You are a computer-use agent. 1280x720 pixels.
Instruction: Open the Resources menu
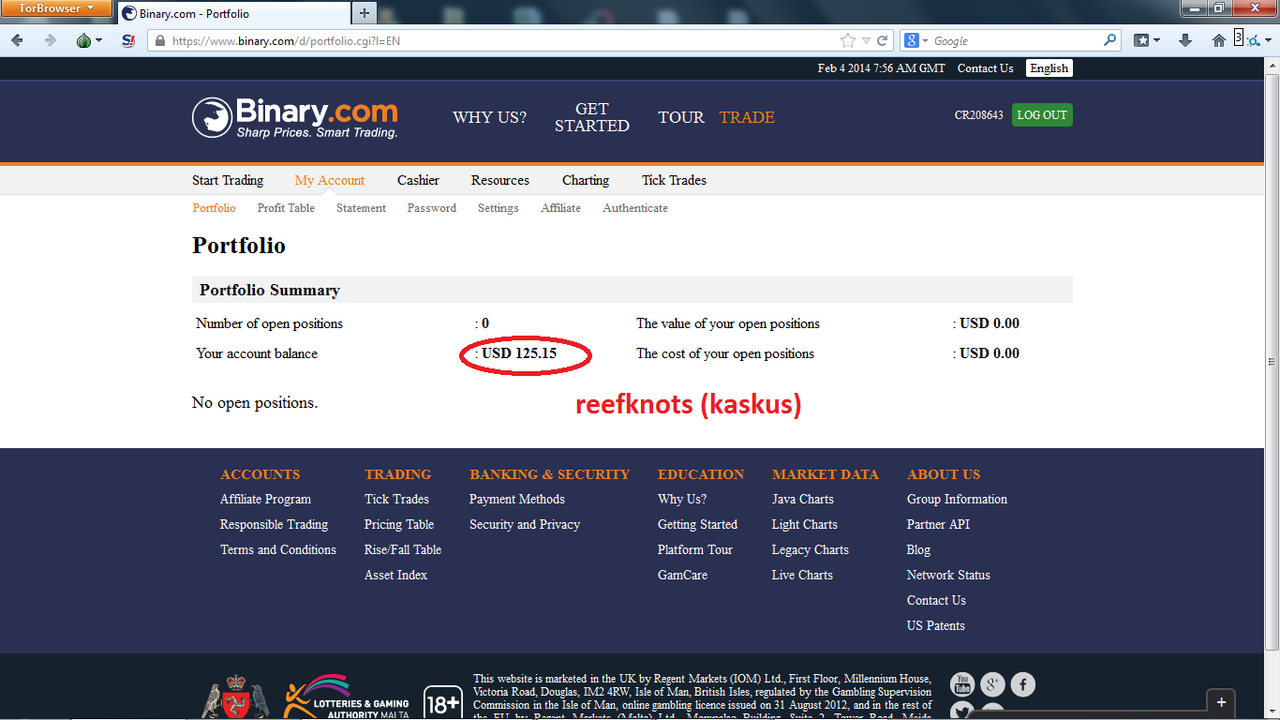click(x=500, y=180)
